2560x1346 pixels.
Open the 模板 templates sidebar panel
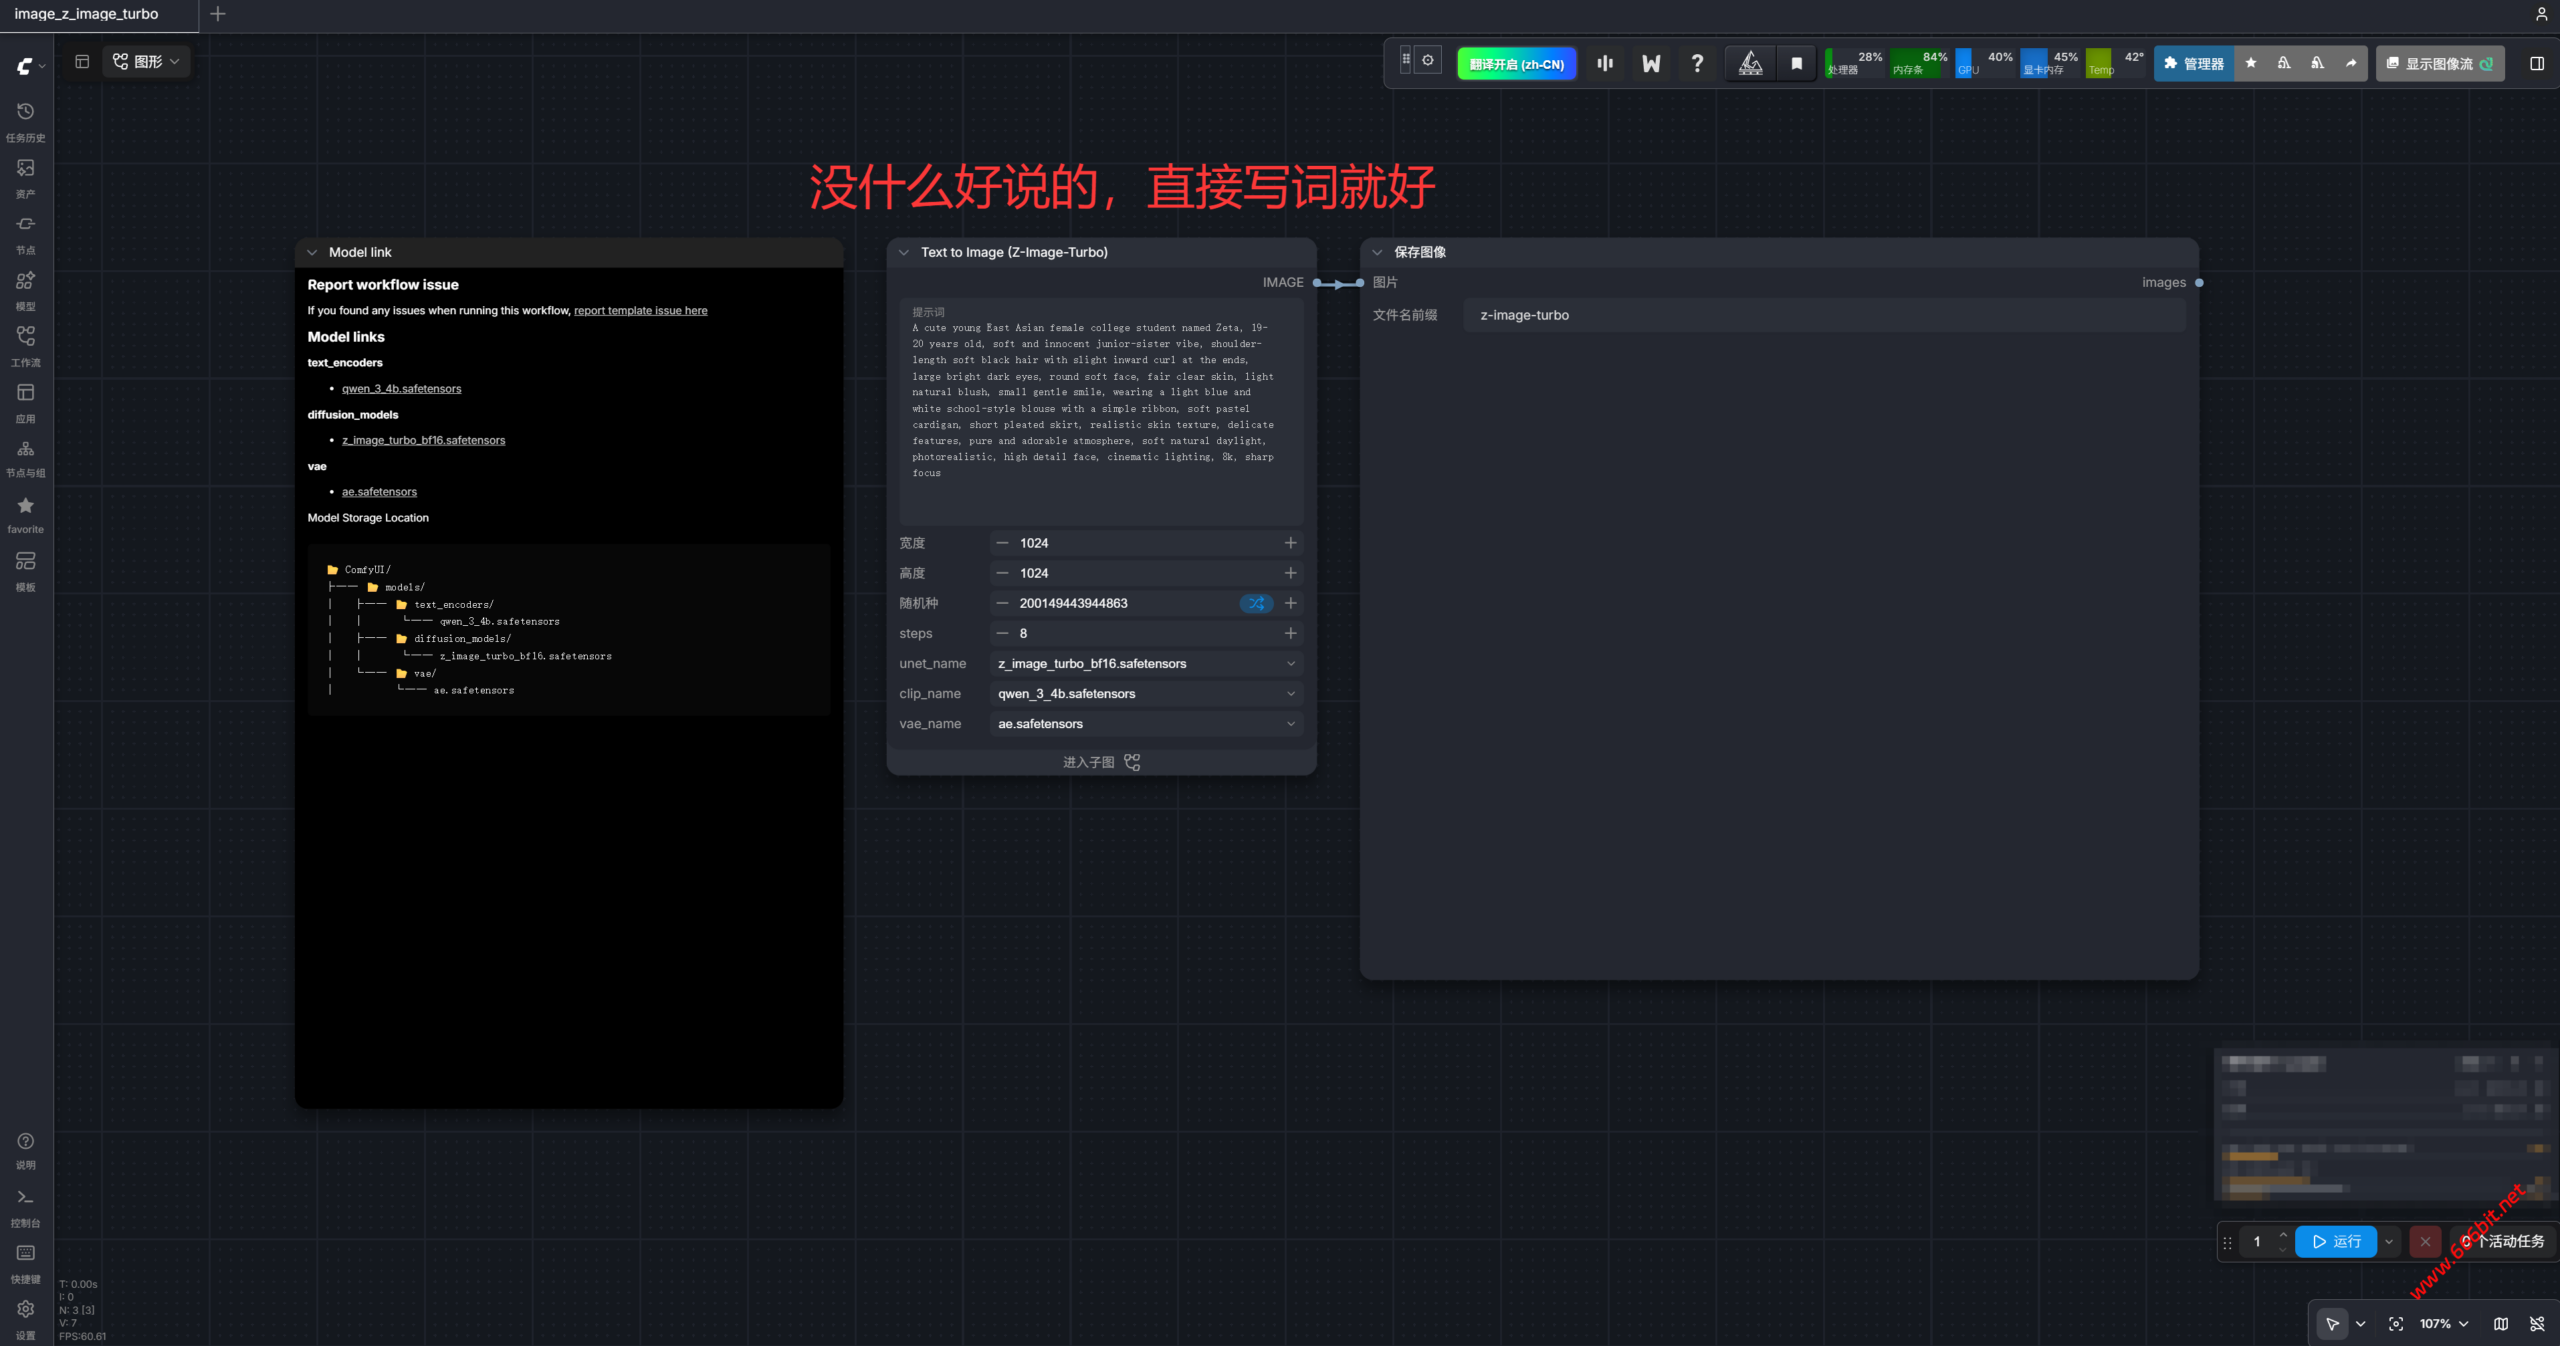click(26, 570)
